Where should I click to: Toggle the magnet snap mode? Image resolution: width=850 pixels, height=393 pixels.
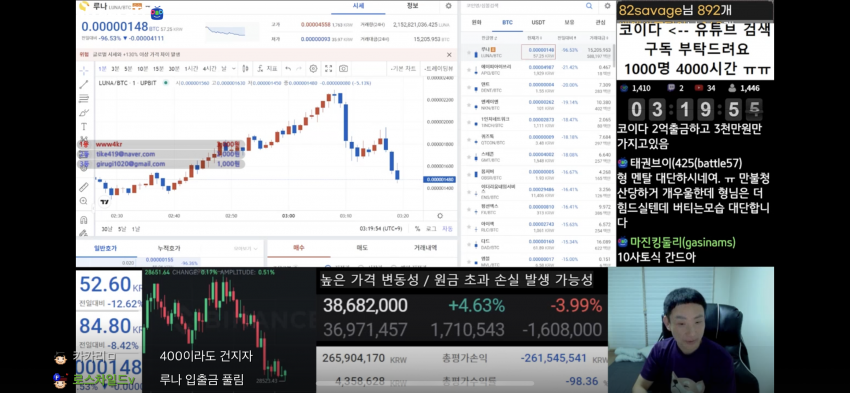coord(83,220)
